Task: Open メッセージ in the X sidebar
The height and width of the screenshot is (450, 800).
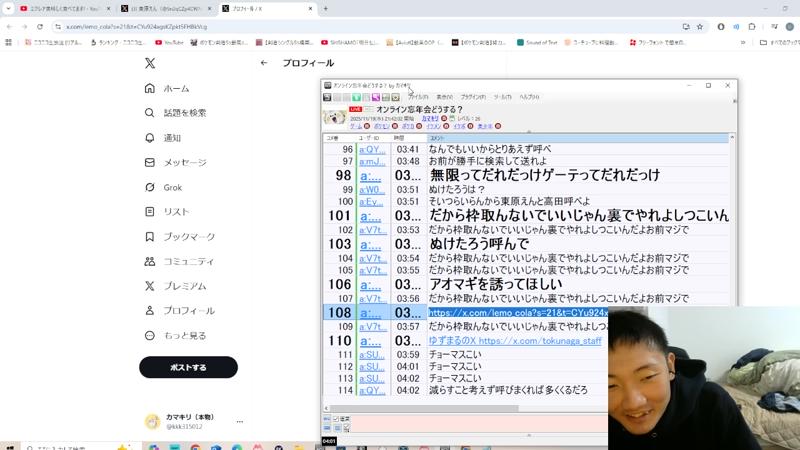Action: [176, 162]
